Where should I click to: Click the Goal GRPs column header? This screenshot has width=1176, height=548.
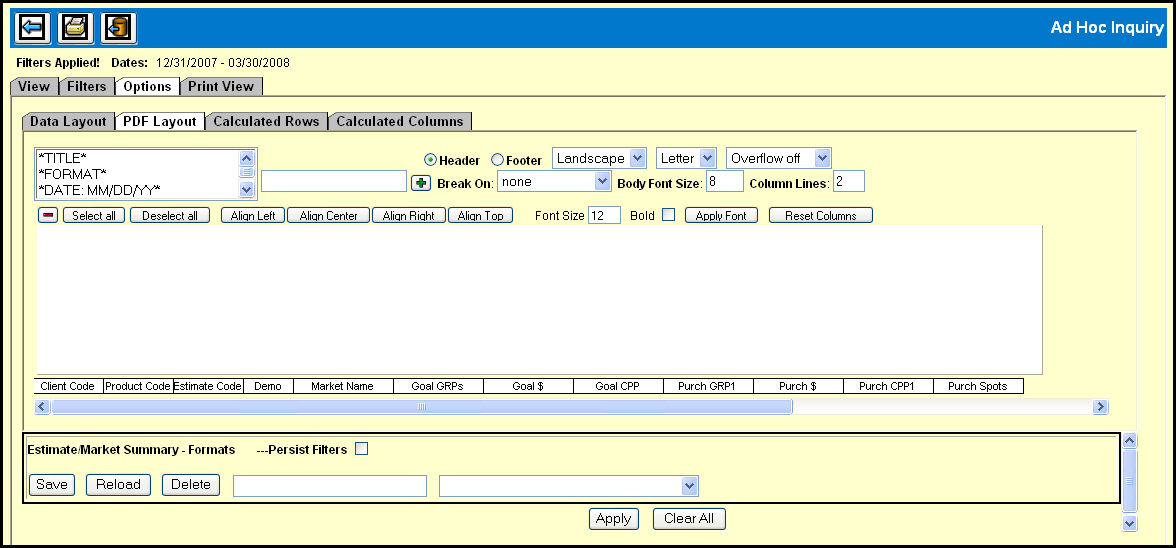pos(438,387)
